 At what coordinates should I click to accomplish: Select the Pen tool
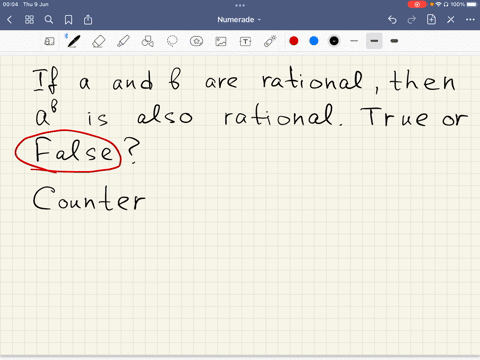pyautogui.click(x=73, y=41)
